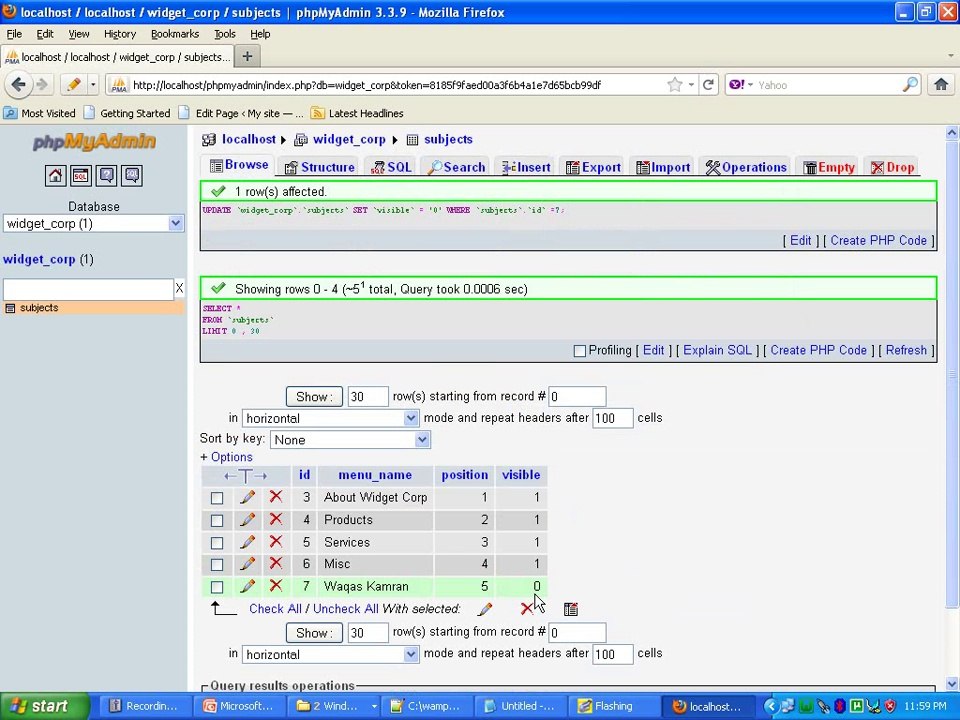Click the Refresh link
Screen dimensions: 960x720
[x=906, y=350]
